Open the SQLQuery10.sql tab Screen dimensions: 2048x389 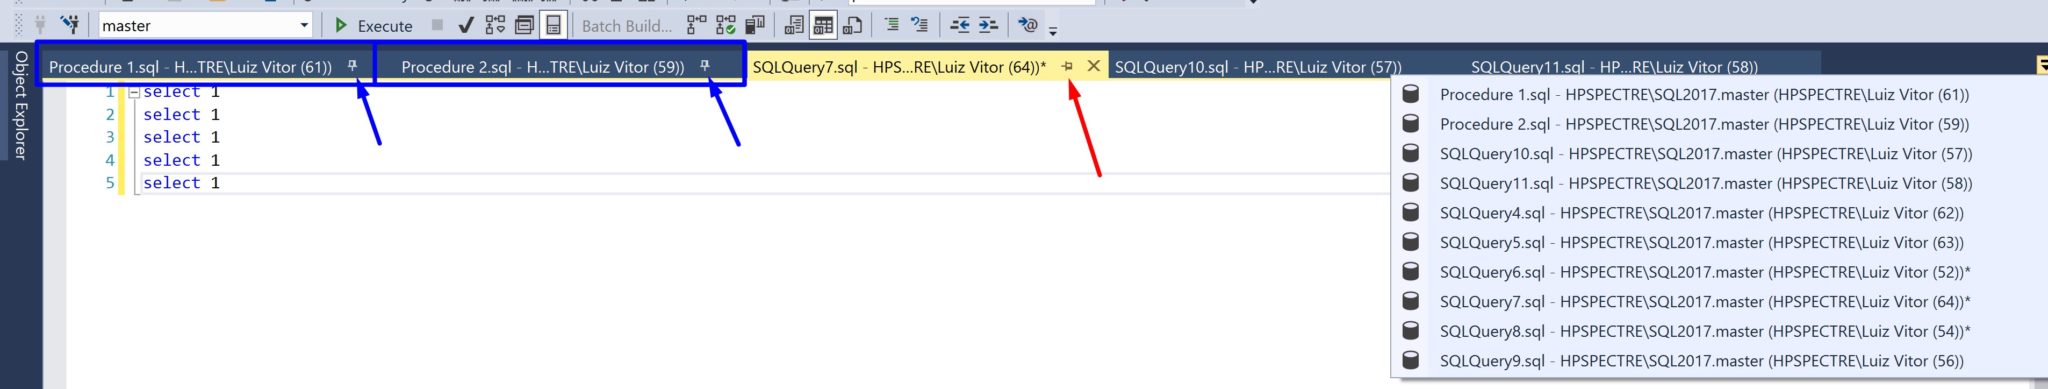pyautogui.click(x=1258, y=67)
